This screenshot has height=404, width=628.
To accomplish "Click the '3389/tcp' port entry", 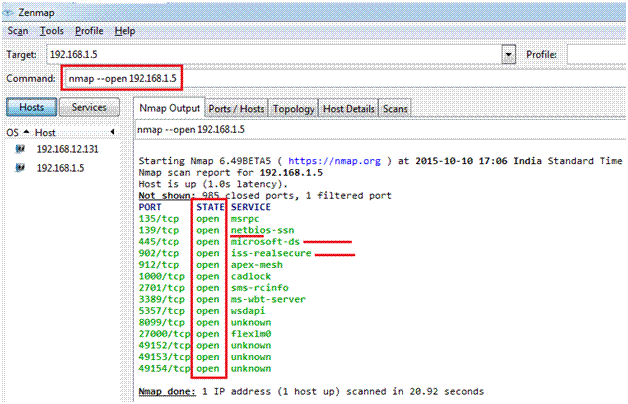I will [x=161, y=299].
